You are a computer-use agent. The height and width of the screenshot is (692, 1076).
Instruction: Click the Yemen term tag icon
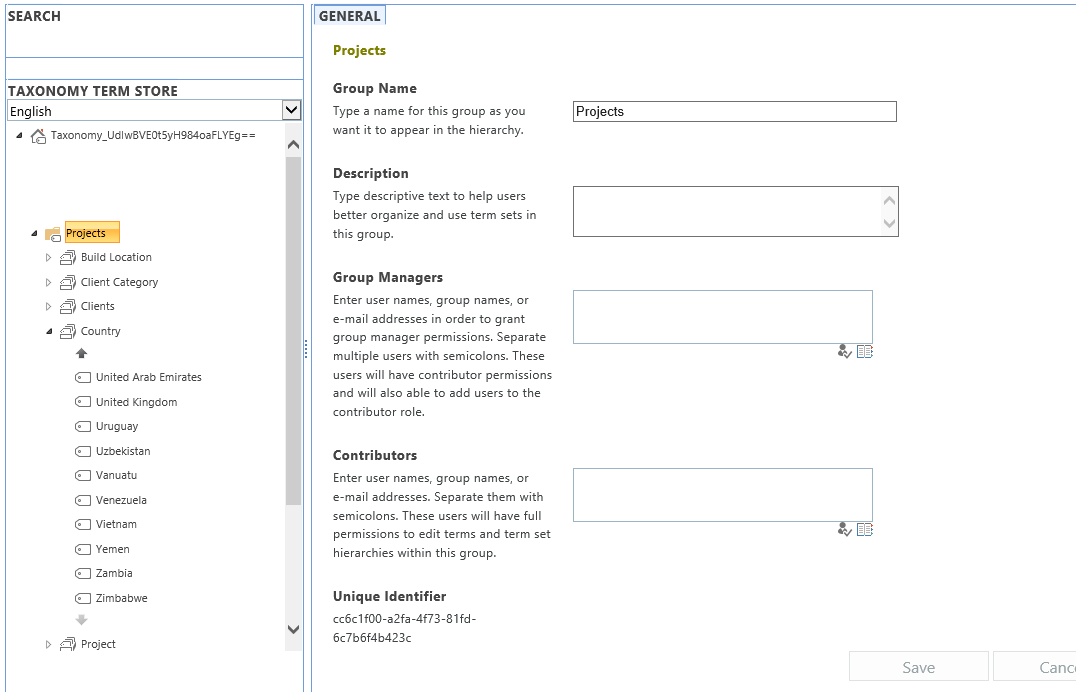83,549
